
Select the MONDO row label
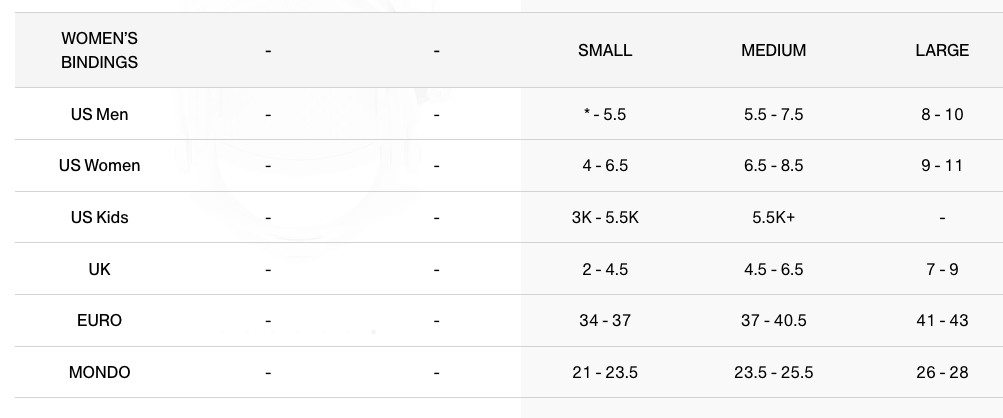[x=99, y=372]
